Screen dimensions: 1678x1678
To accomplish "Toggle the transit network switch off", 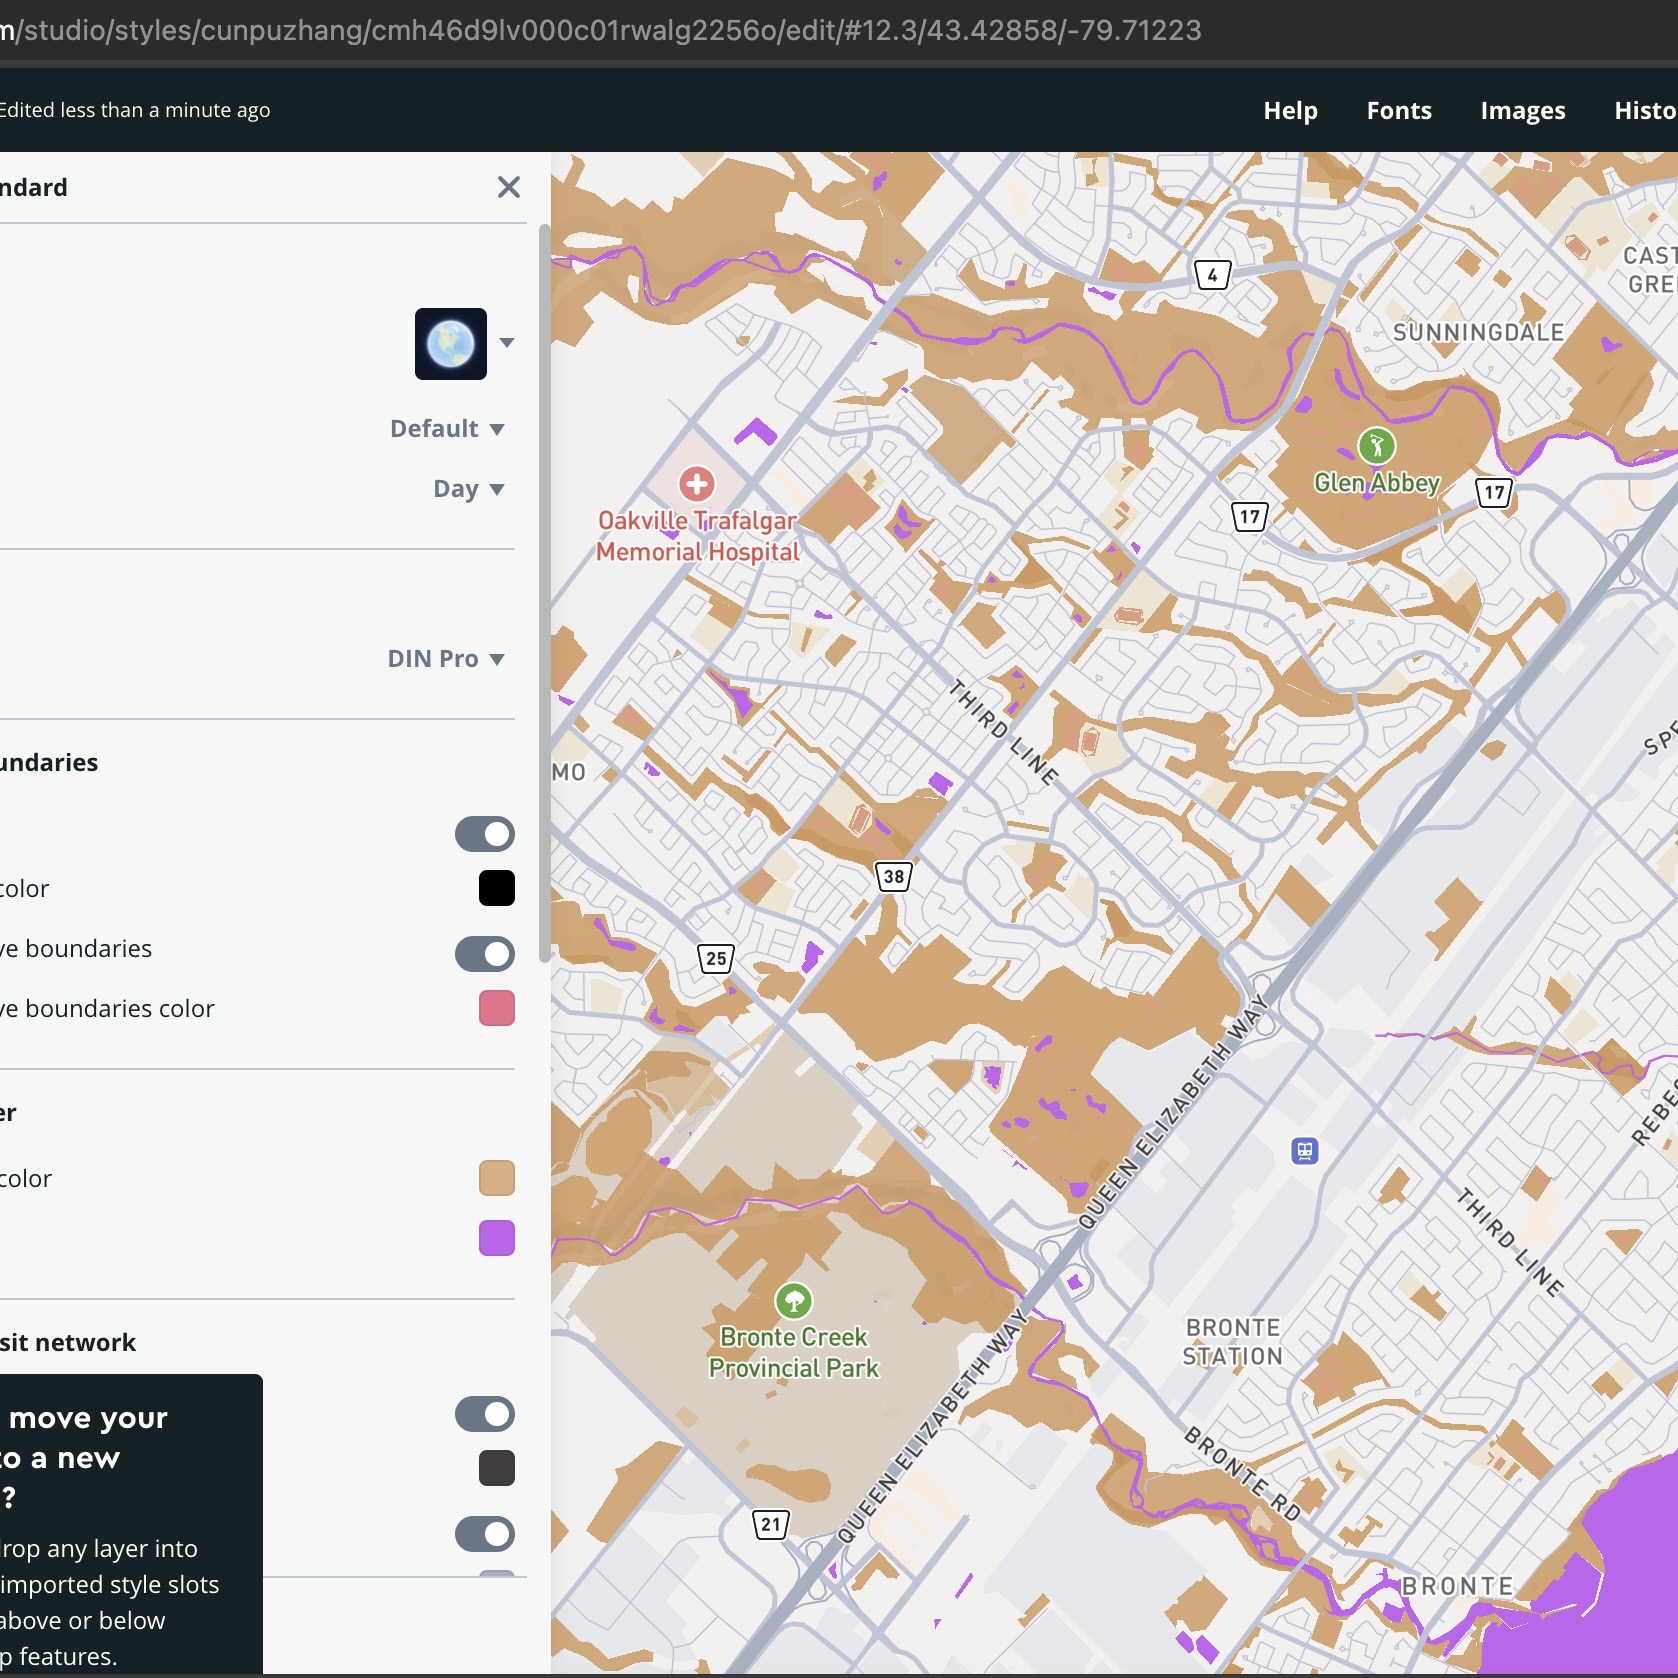I will click(484, 1414).
